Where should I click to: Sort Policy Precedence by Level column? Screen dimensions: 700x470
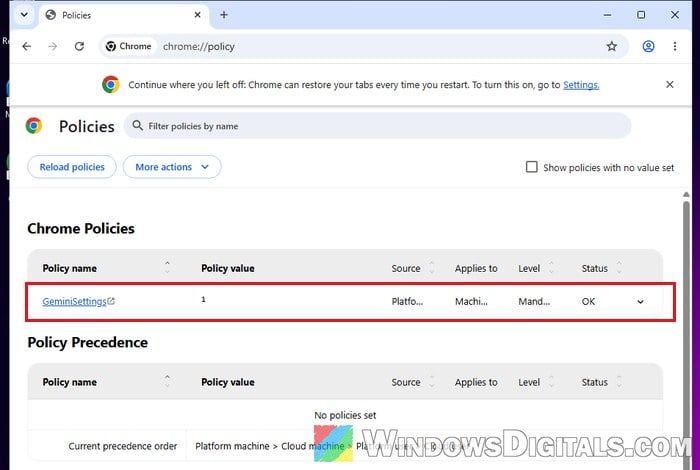551,382
